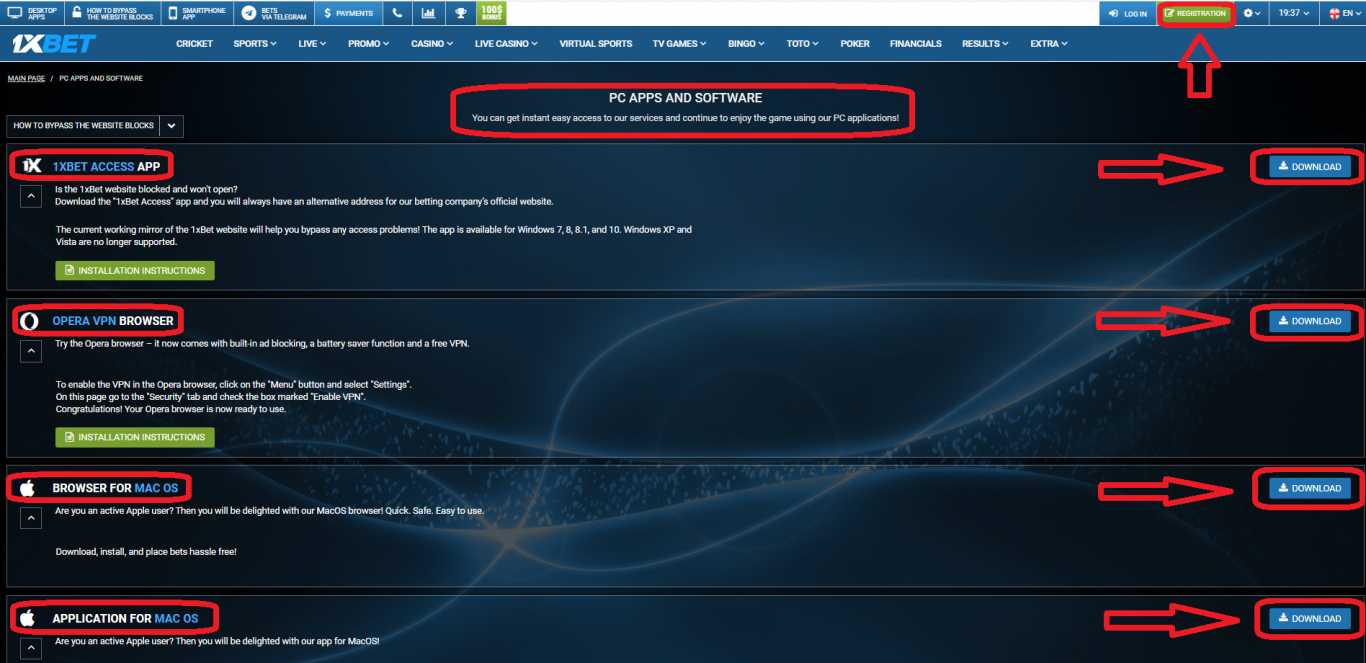
Task: Click the 1X icon beside 1xBet Access App
Action: point(32,166)
